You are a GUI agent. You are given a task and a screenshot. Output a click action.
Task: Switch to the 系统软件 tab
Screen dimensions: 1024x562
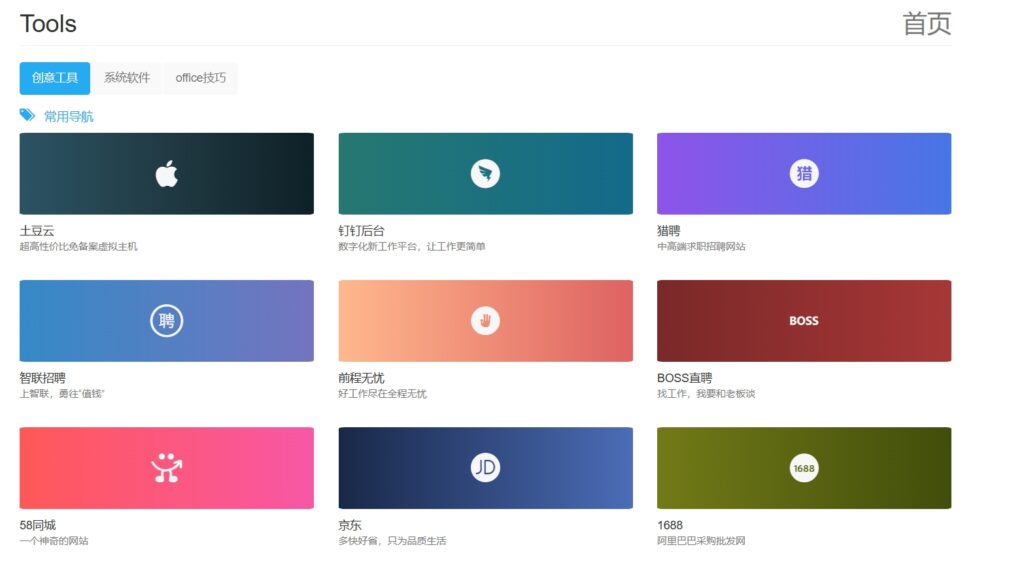(127, 78)
